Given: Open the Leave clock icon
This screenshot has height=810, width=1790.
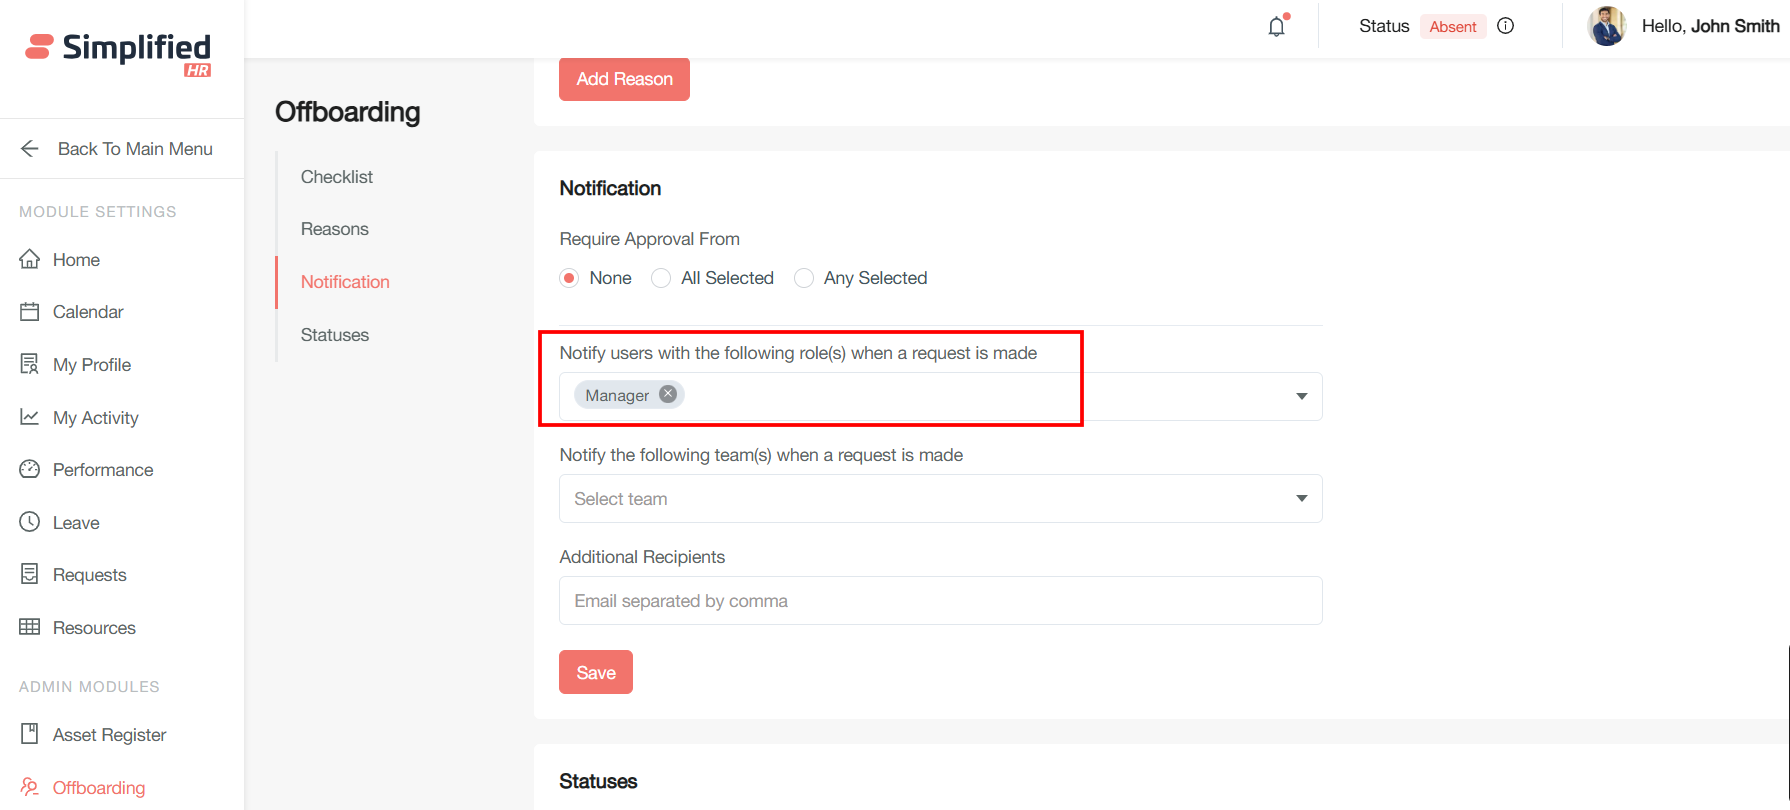Looking at the screenshot, I should (x=30, y=522).
